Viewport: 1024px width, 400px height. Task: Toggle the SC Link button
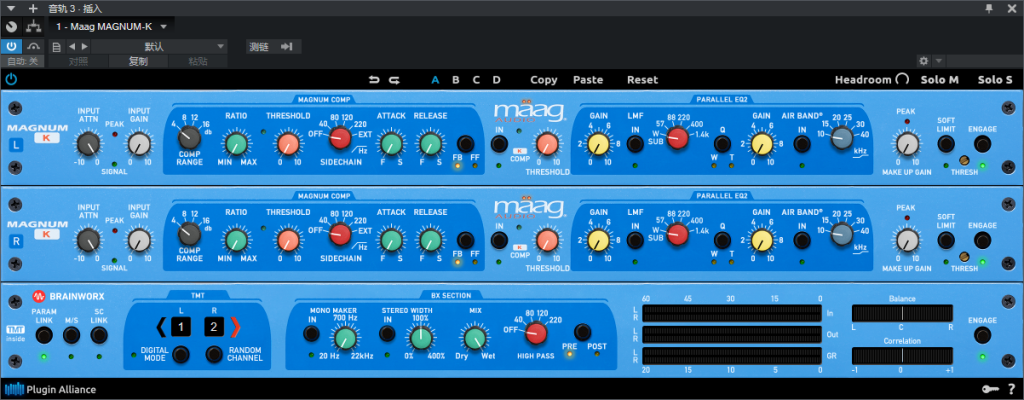pos(99,335)
